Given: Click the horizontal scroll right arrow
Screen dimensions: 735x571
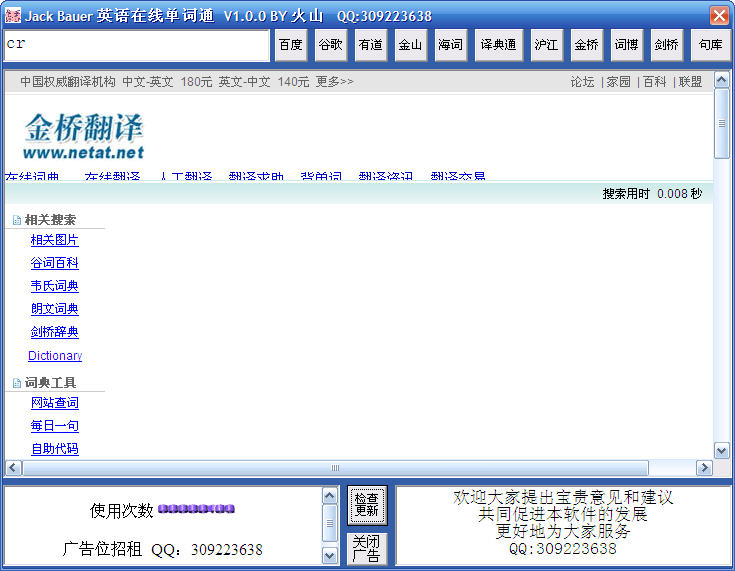Looking at the screenshot, I should pos(704,468).
